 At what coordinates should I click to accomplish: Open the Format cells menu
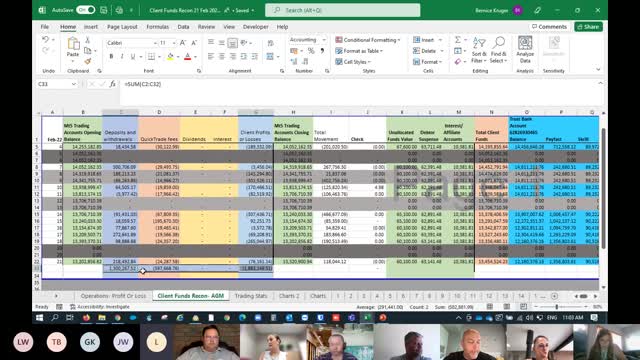[x=427, y=62]
